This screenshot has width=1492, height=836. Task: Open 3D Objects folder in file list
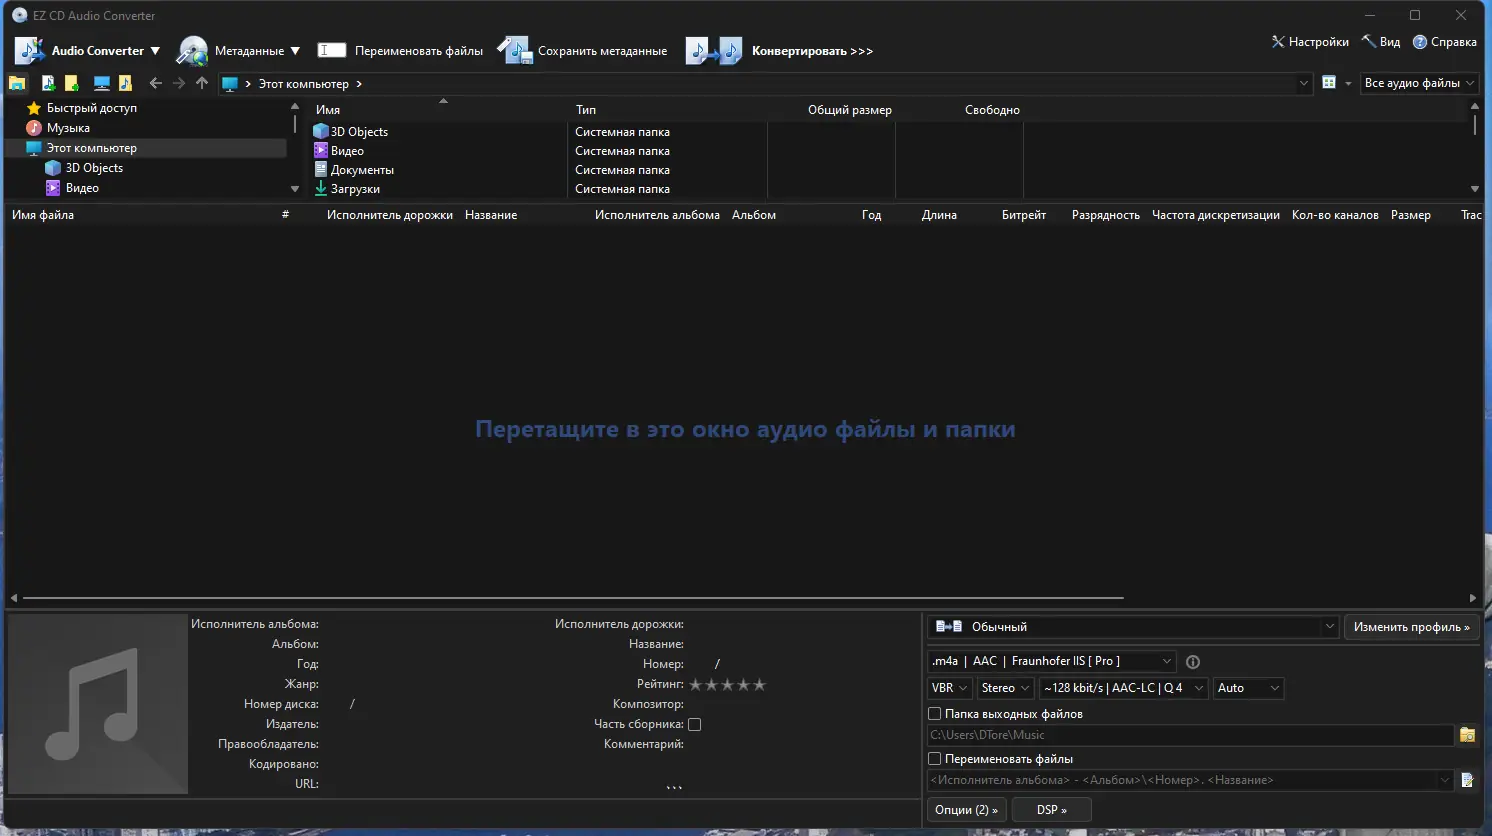[359, 132]
